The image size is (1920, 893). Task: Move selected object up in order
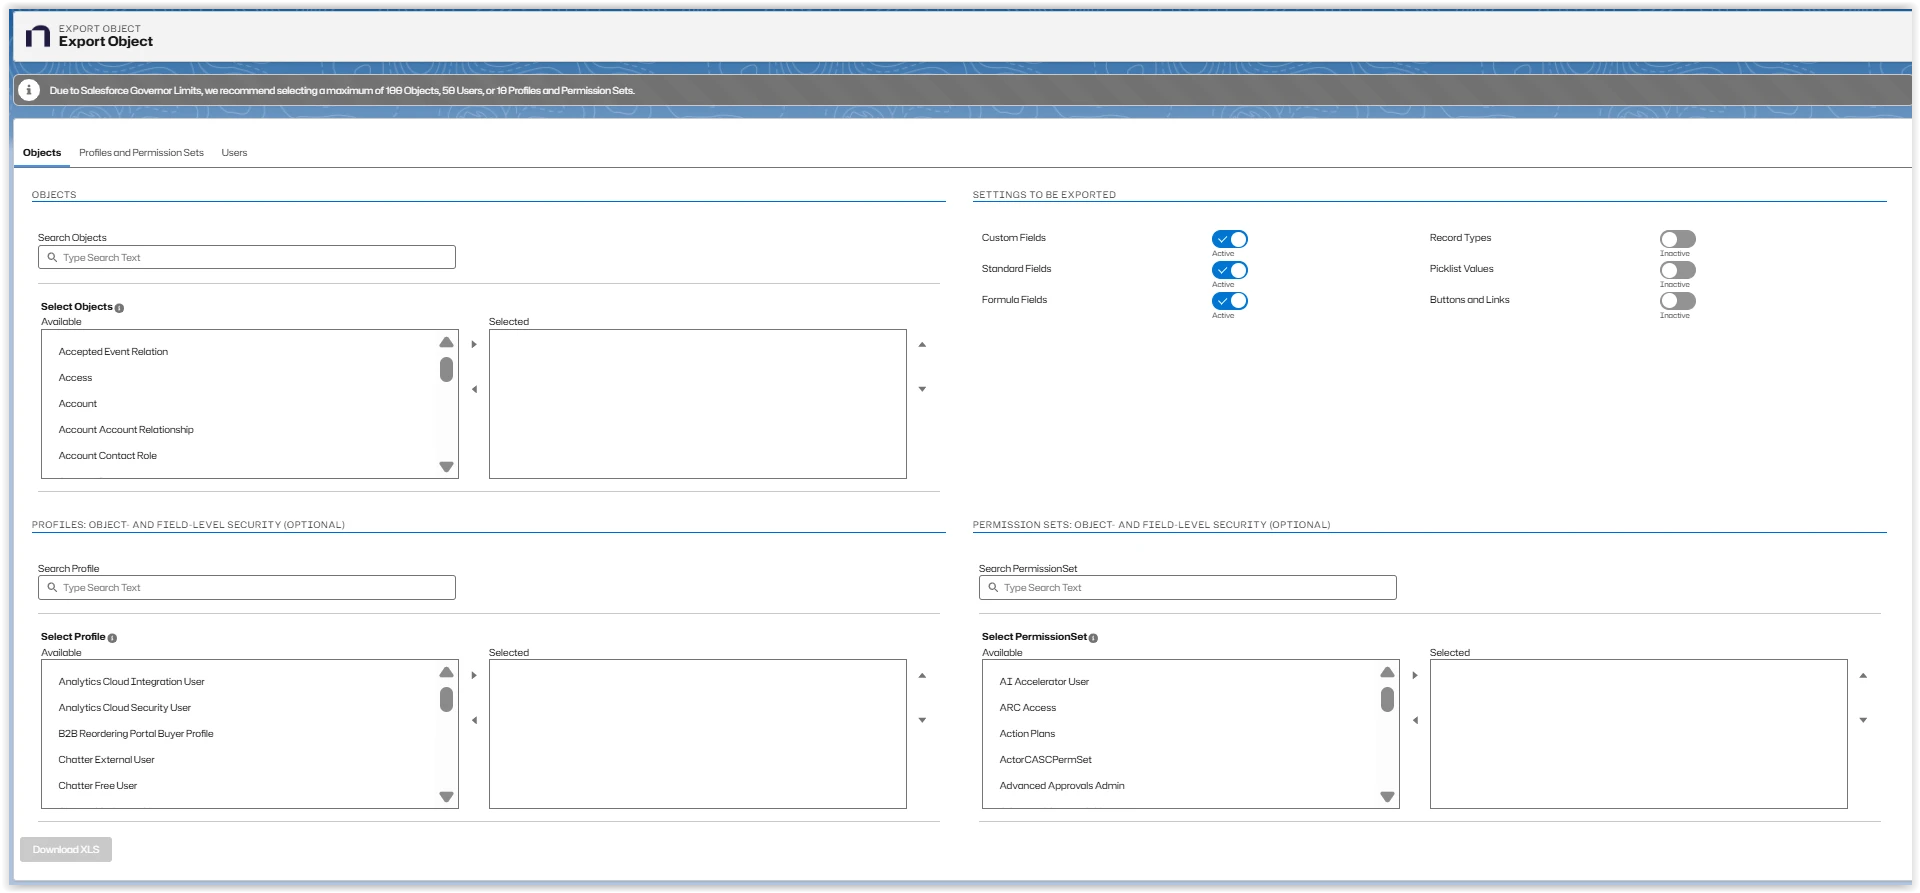[922, 345]
